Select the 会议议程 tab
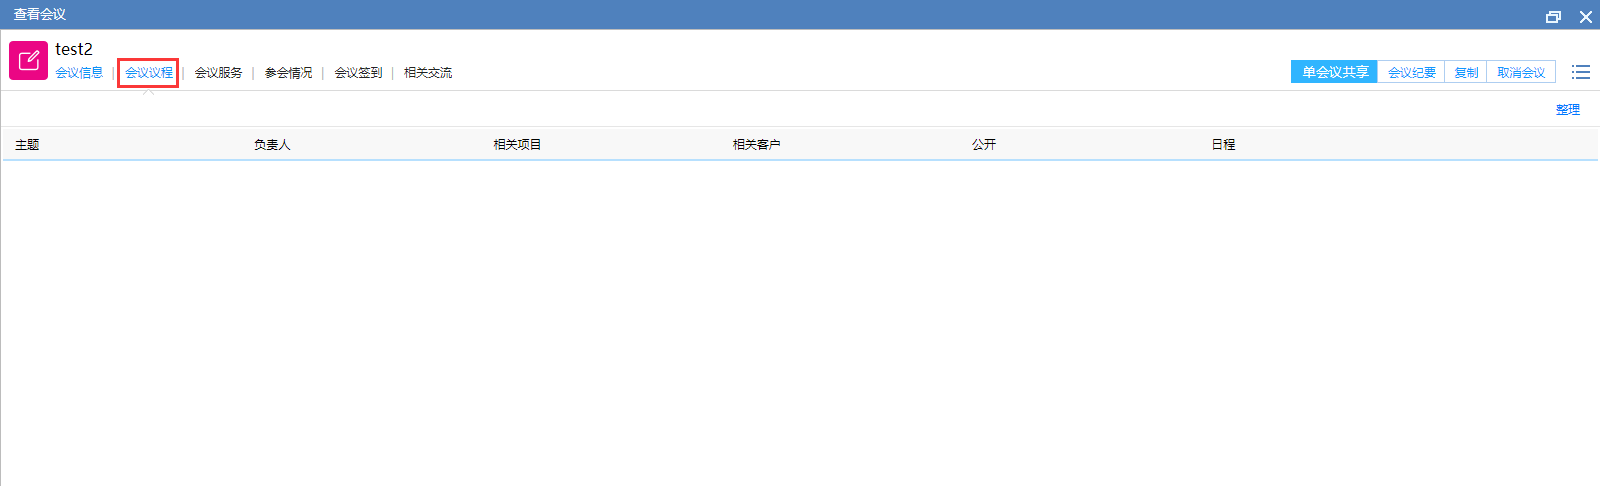Image resolution: width=1600 pixels, height=486 pixels. click(148, 73)
